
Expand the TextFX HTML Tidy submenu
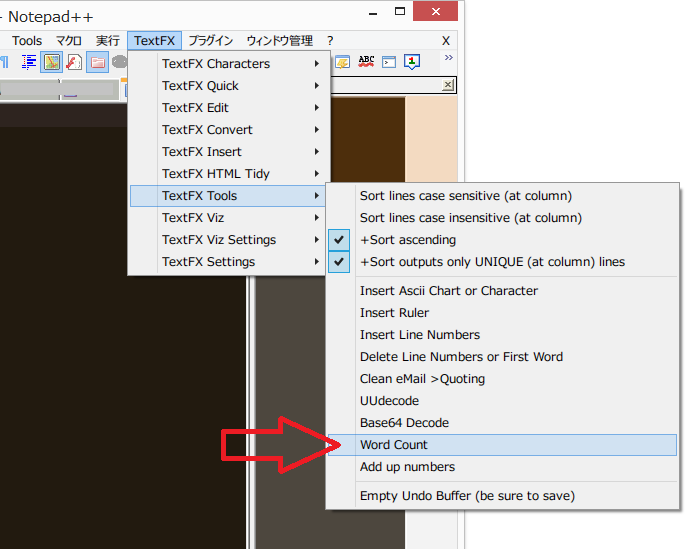coord(228,173)
